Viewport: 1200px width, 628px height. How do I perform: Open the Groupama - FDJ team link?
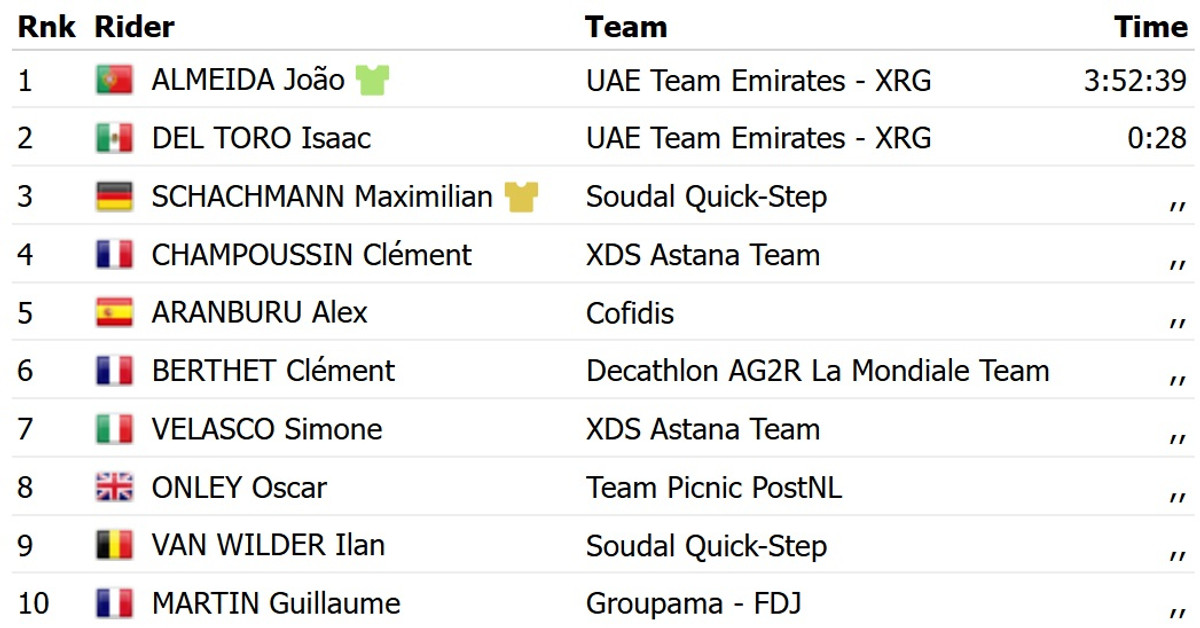(694, 604)
